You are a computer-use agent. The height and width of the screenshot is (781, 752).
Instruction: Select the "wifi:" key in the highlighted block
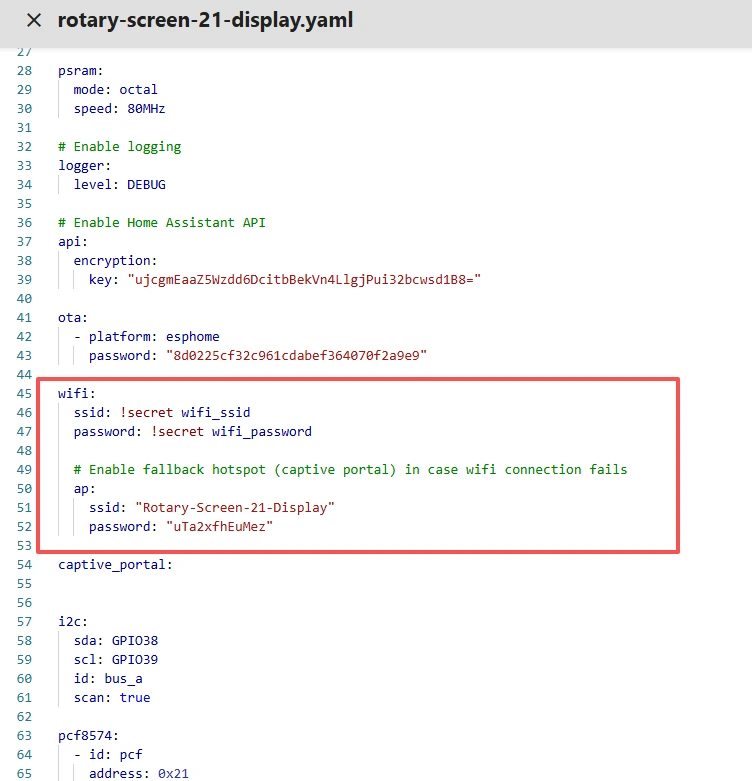click(x=76, y=394)
